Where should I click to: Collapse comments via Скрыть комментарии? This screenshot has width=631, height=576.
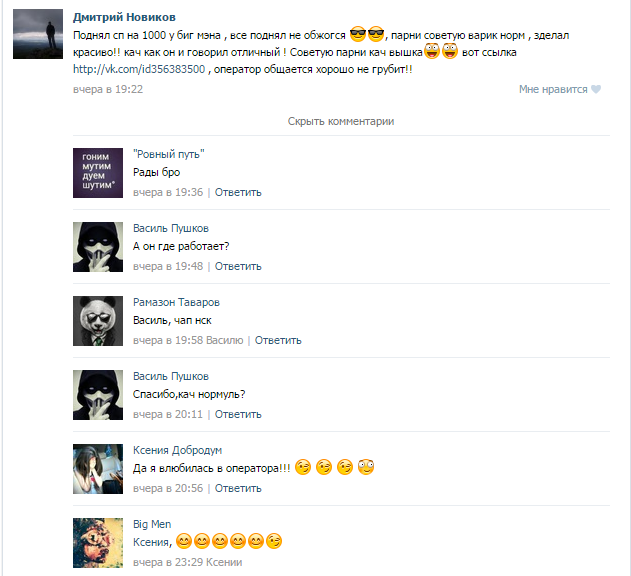click(x=341, y=121)
